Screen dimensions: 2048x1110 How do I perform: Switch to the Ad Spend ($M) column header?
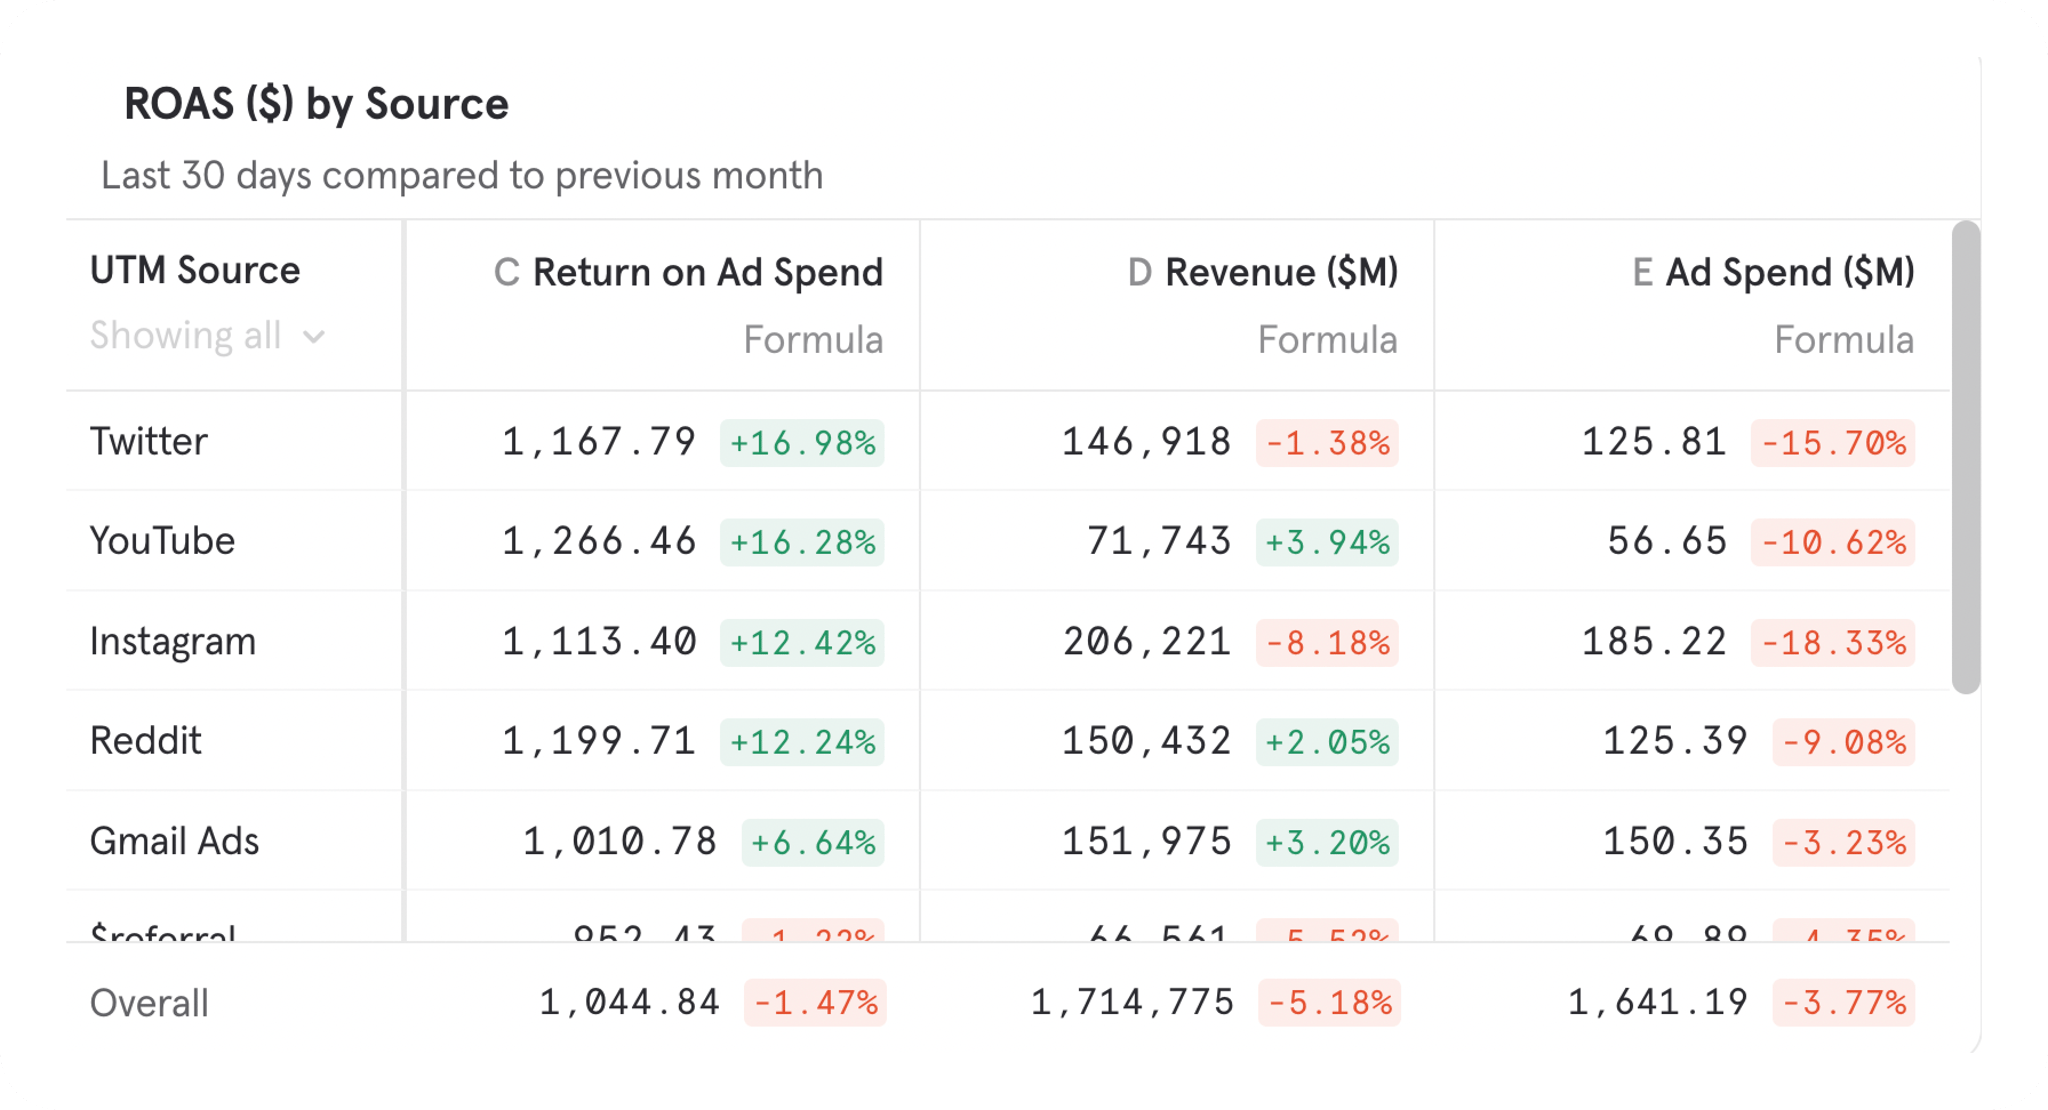point(1790,271)
